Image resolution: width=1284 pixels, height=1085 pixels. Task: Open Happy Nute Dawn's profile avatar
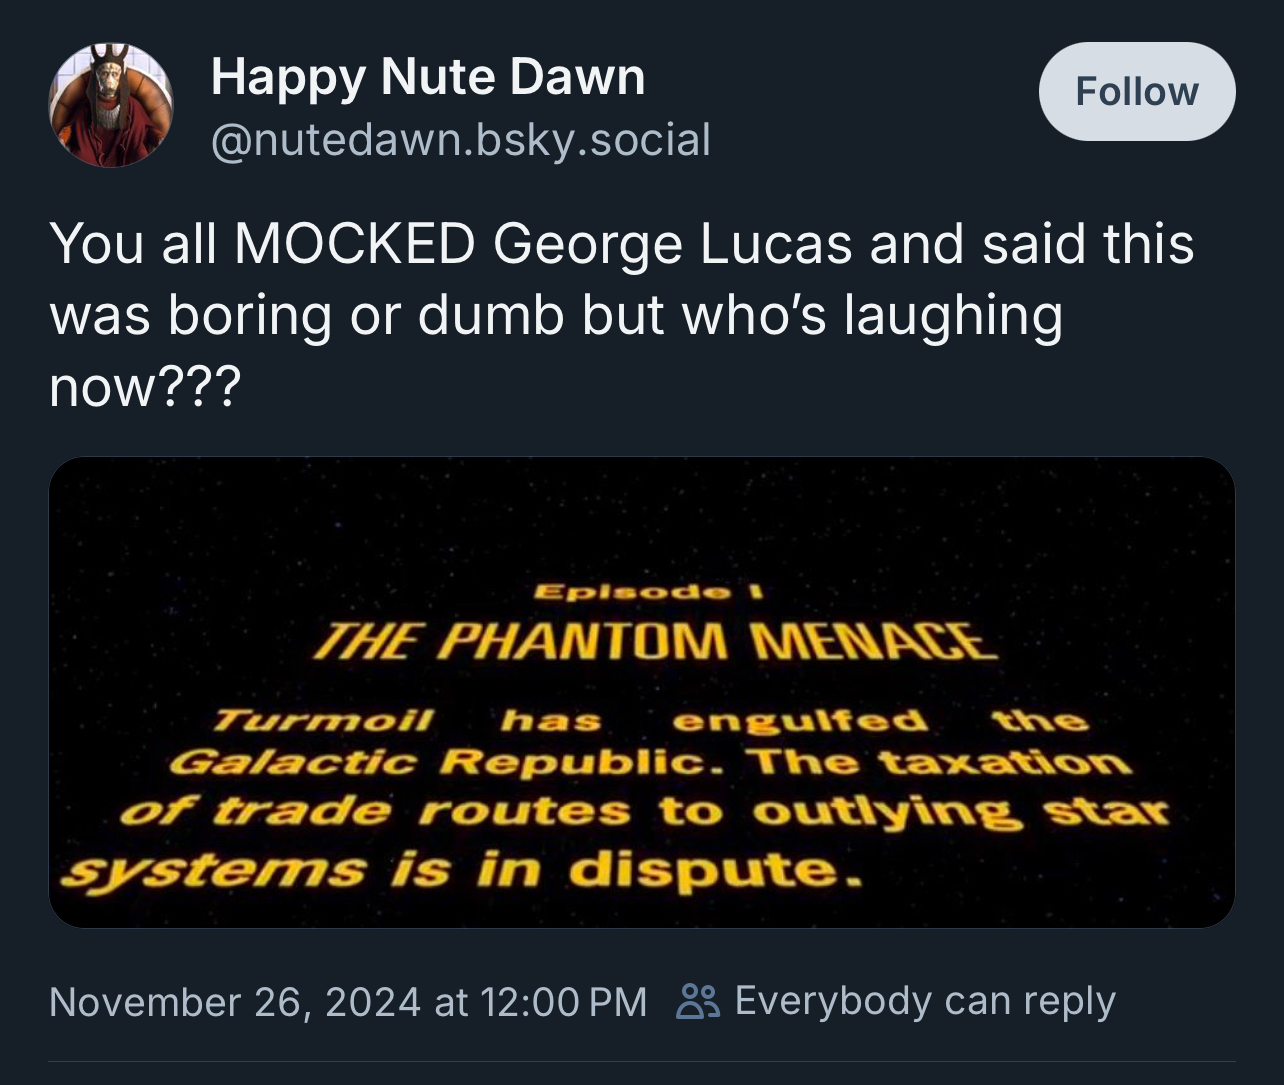(111, 105)
